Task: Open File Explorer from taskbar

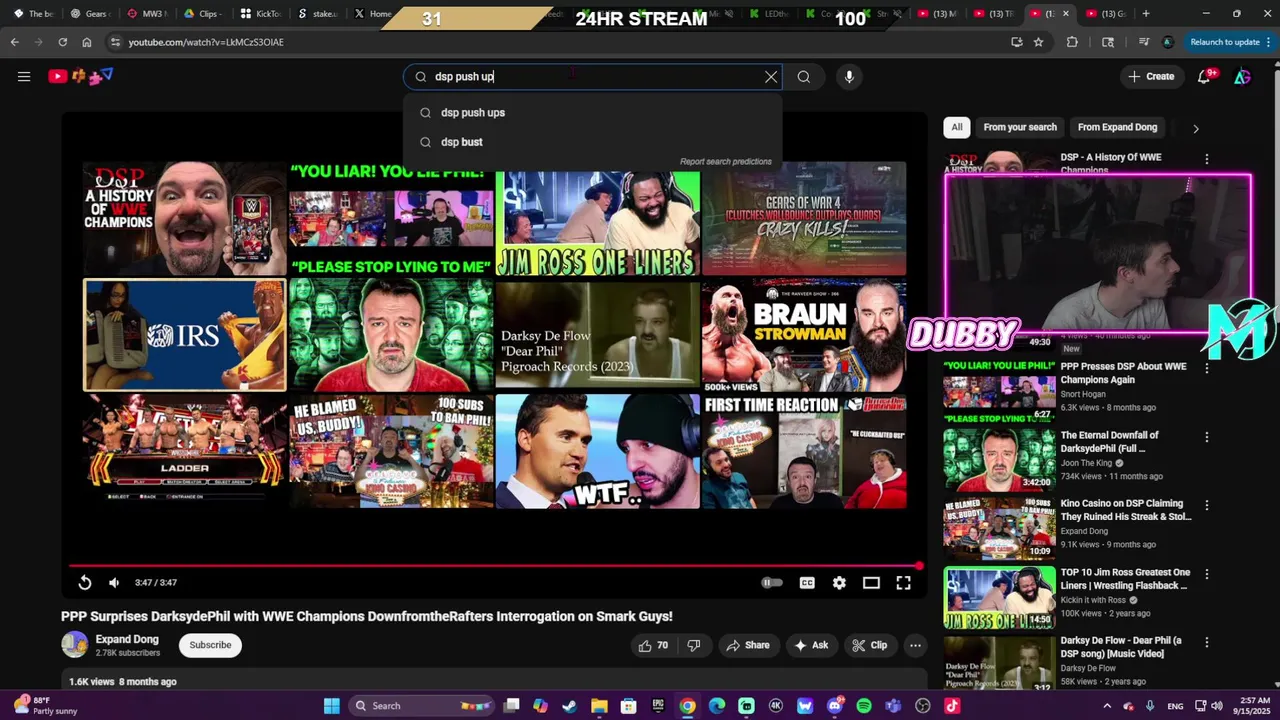Action: (x=599, y=706)
